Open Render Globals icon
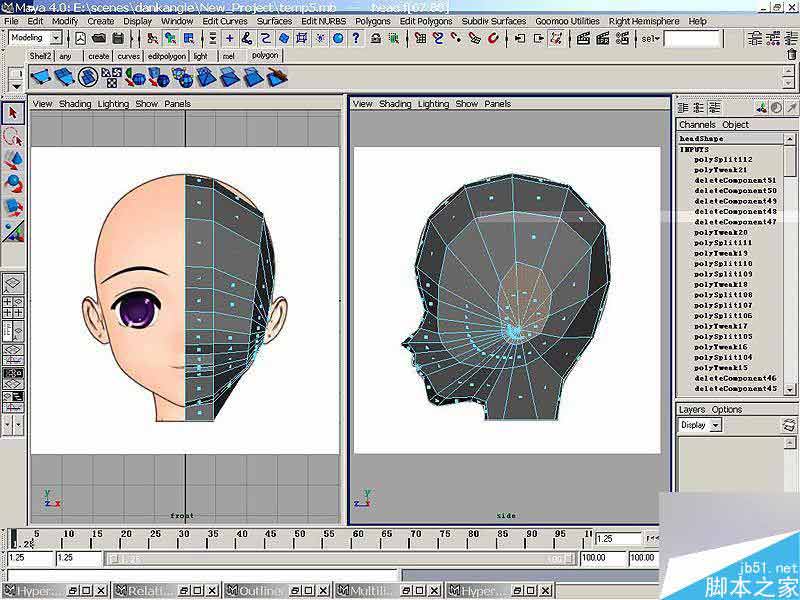 click(x=622, y=38)
